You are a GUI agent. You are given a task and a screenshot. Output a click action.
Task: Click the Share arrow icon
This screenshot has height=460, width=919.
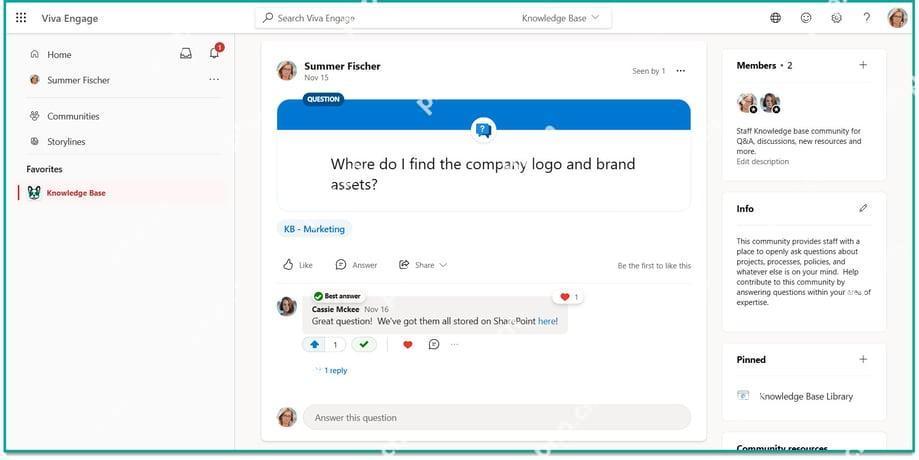click(x=404, y=265)
